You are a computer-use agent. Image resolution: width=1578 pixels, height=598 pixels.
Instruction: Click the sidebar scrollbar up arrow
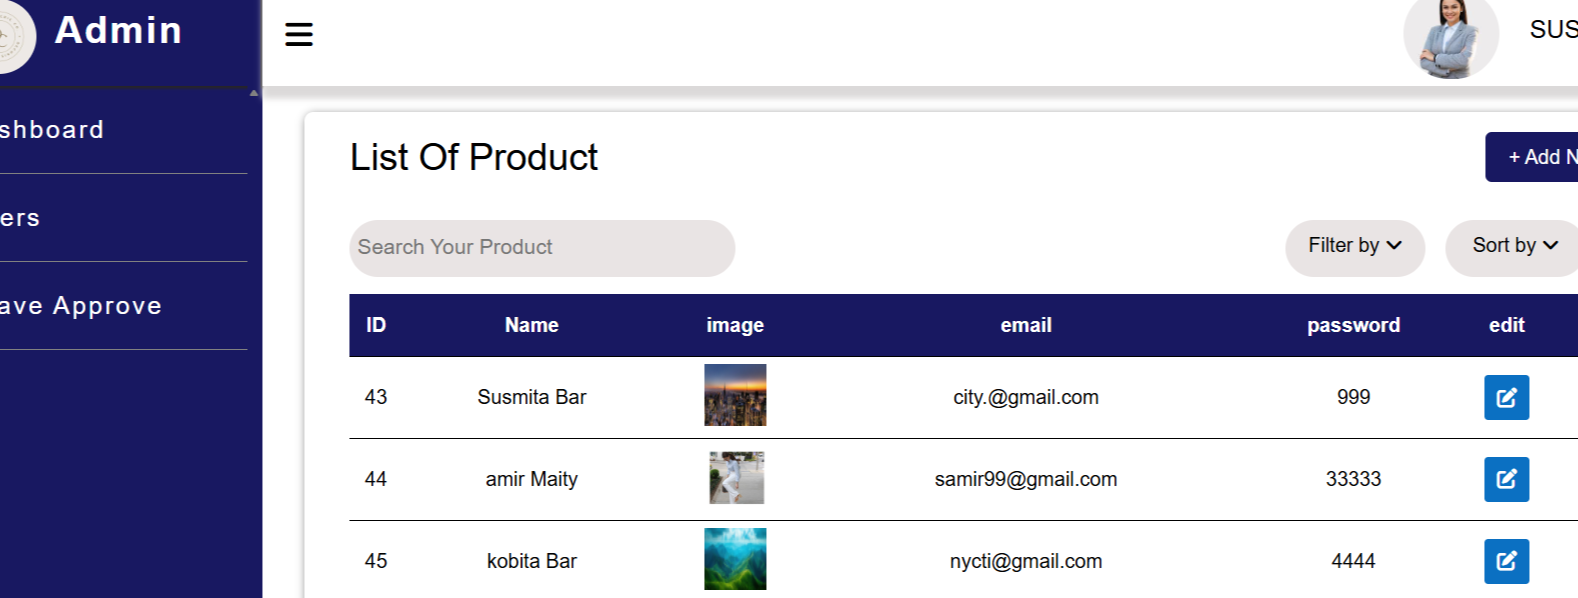pos(254,93)
